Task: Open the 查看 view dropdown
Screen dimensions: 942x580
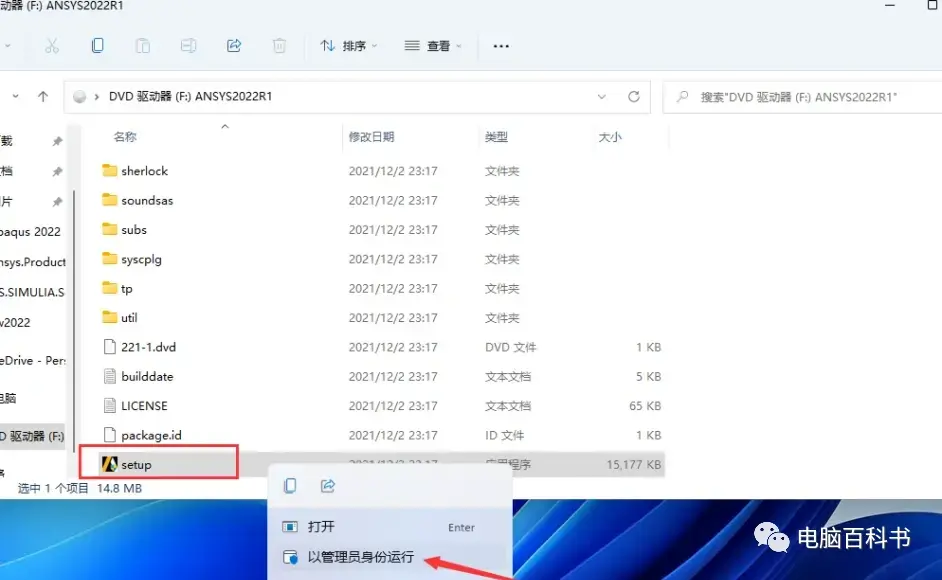Action: click(433, 46)
